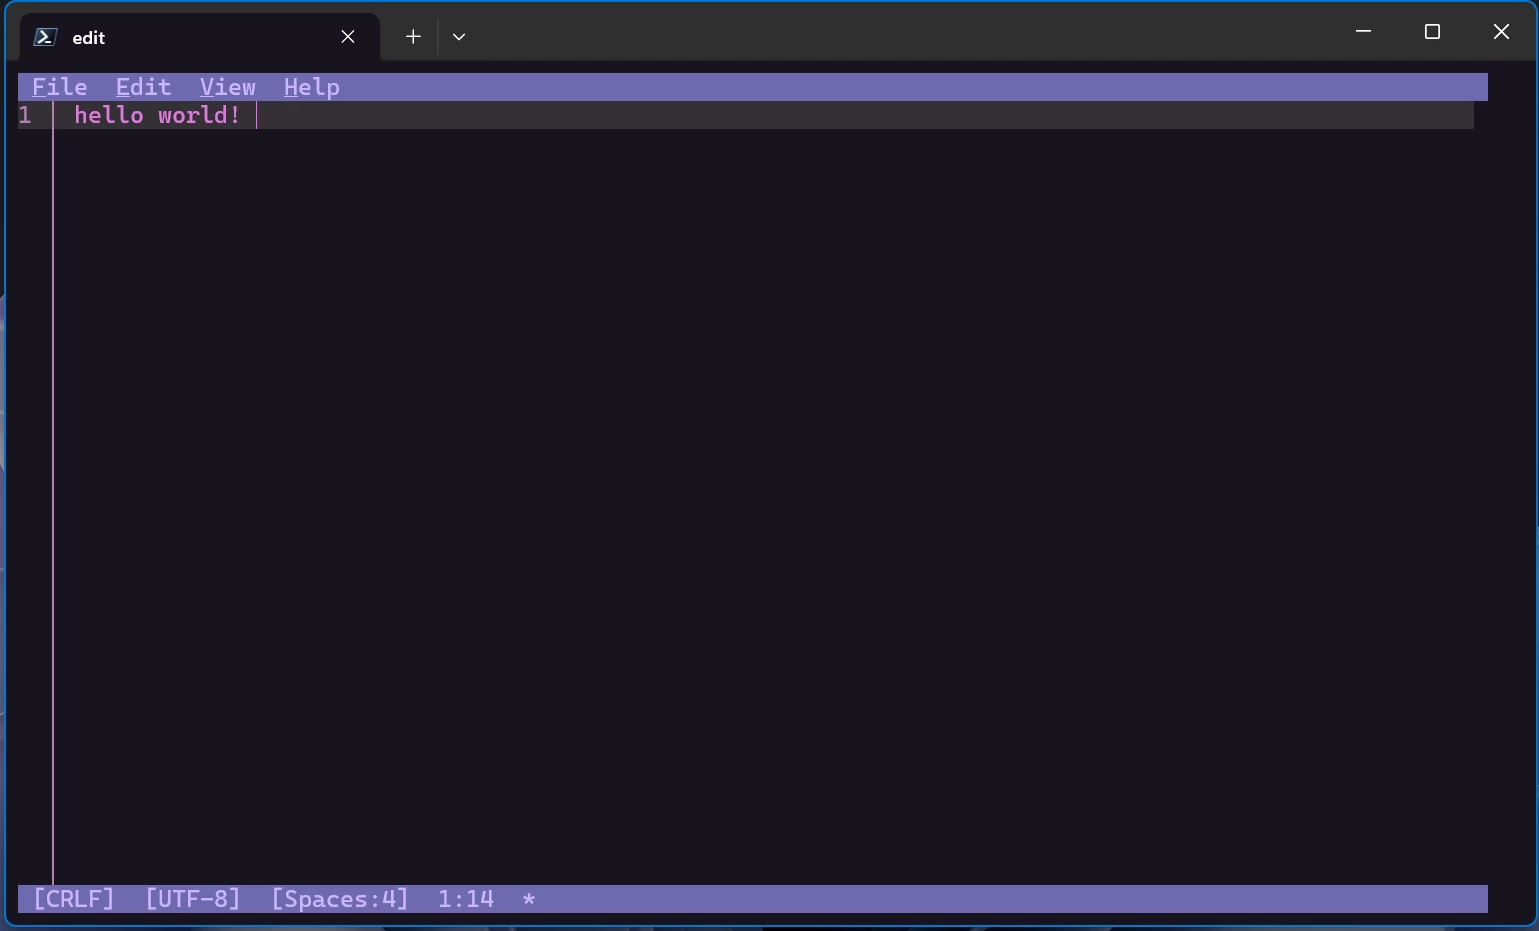
Task: Open the terminal profile dropdown chevron
Action: tap(458, 36)
